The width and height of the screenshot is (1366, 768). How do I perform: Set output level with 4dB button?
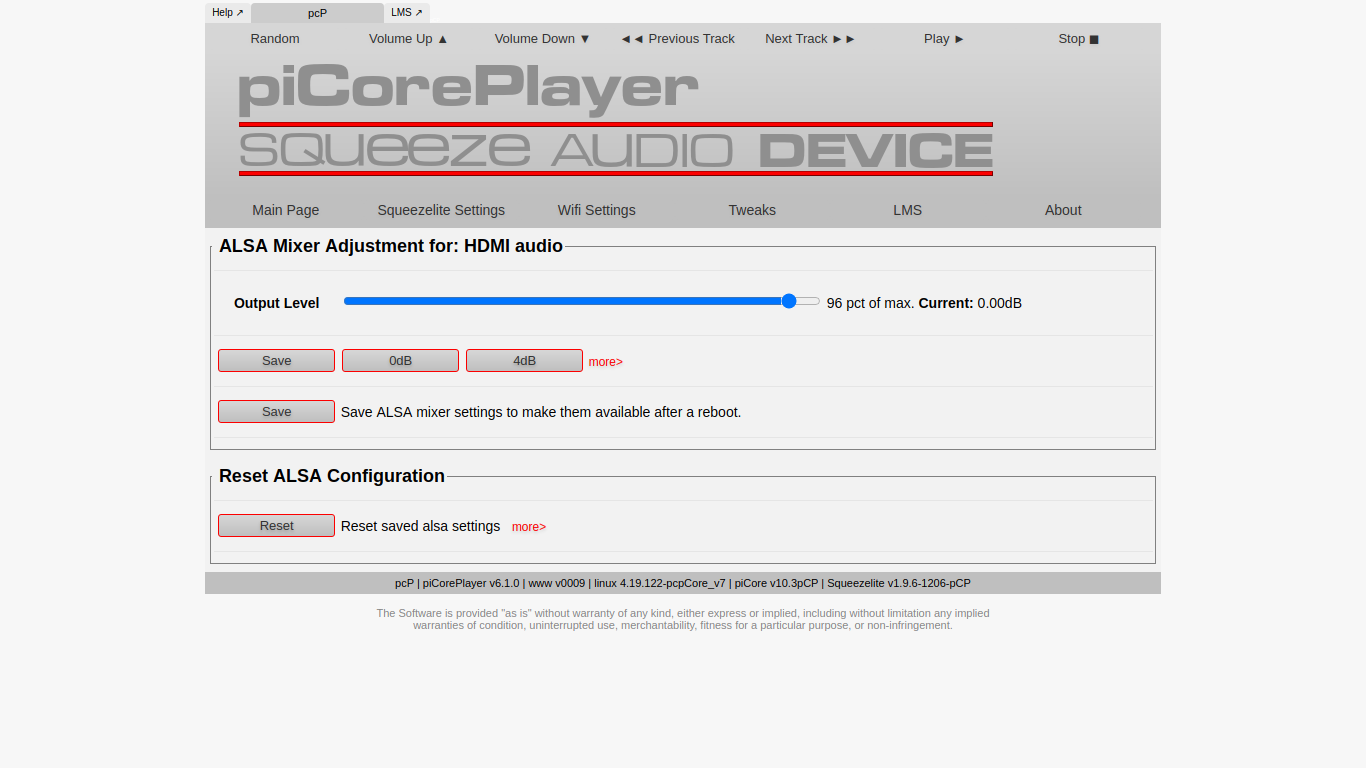point(524,361)
